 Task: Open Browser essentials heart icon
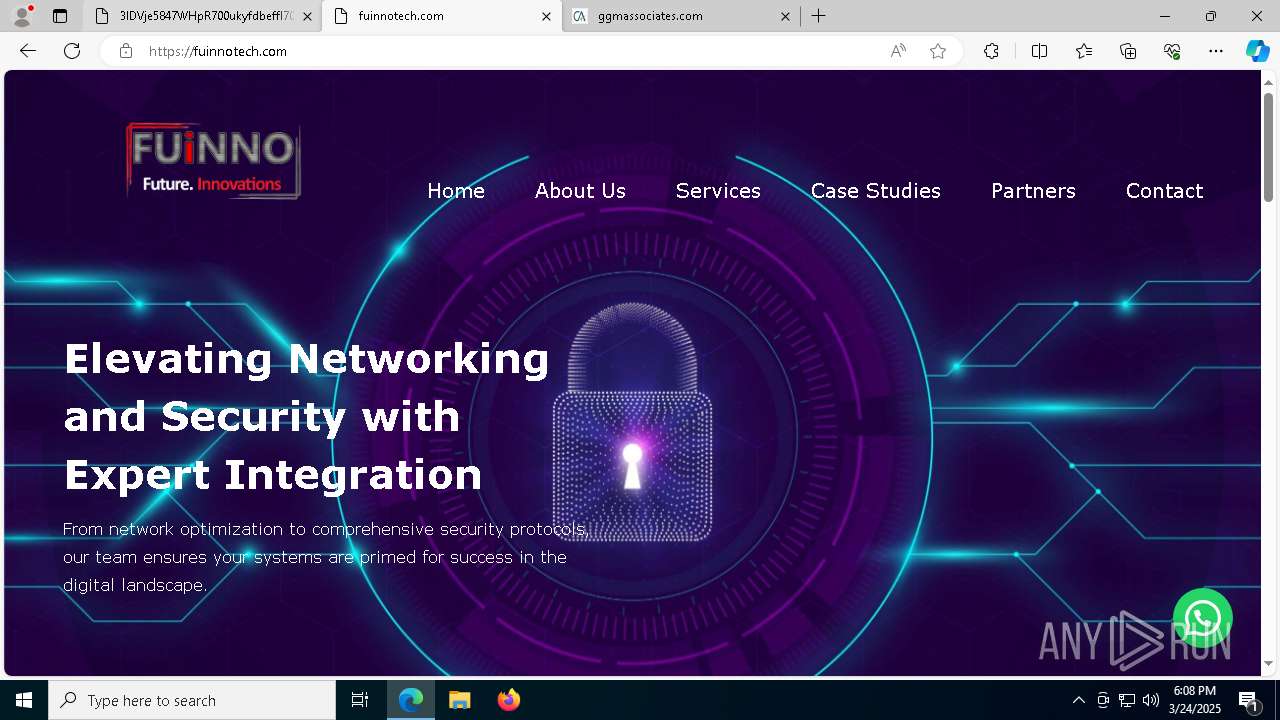coord(1172,51)
